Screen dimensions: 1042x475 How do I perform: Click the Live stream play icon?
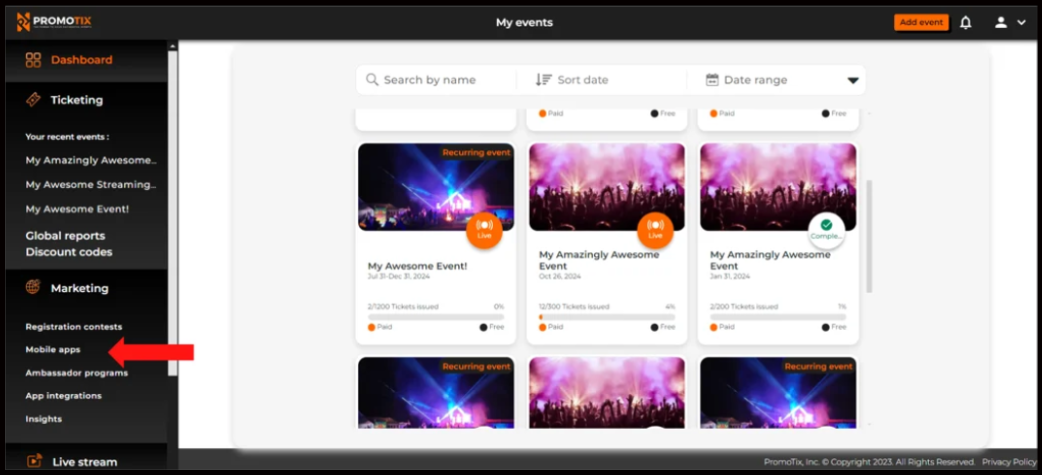pyautogui.click(x=34, y=461)
